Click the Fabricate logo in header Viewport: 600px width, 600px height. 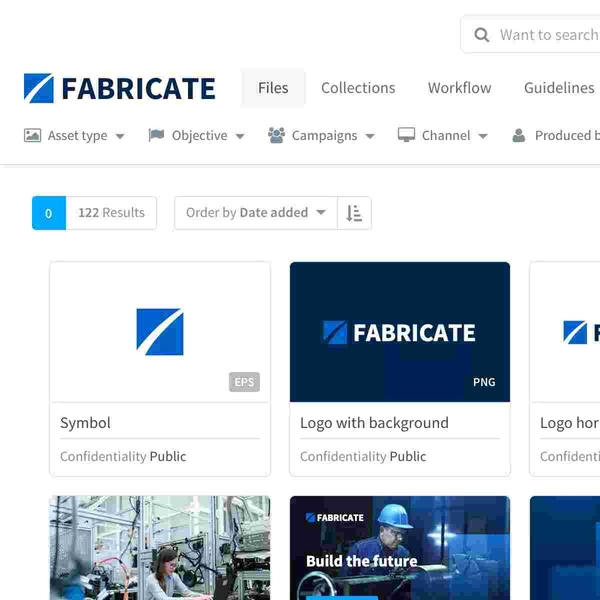tap(119, 88)
